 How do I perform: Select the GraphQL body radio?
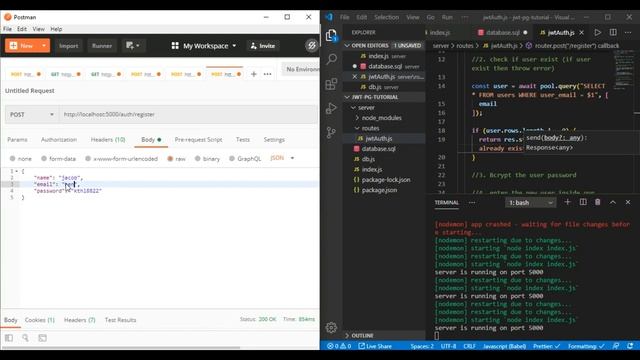[232, 158]
